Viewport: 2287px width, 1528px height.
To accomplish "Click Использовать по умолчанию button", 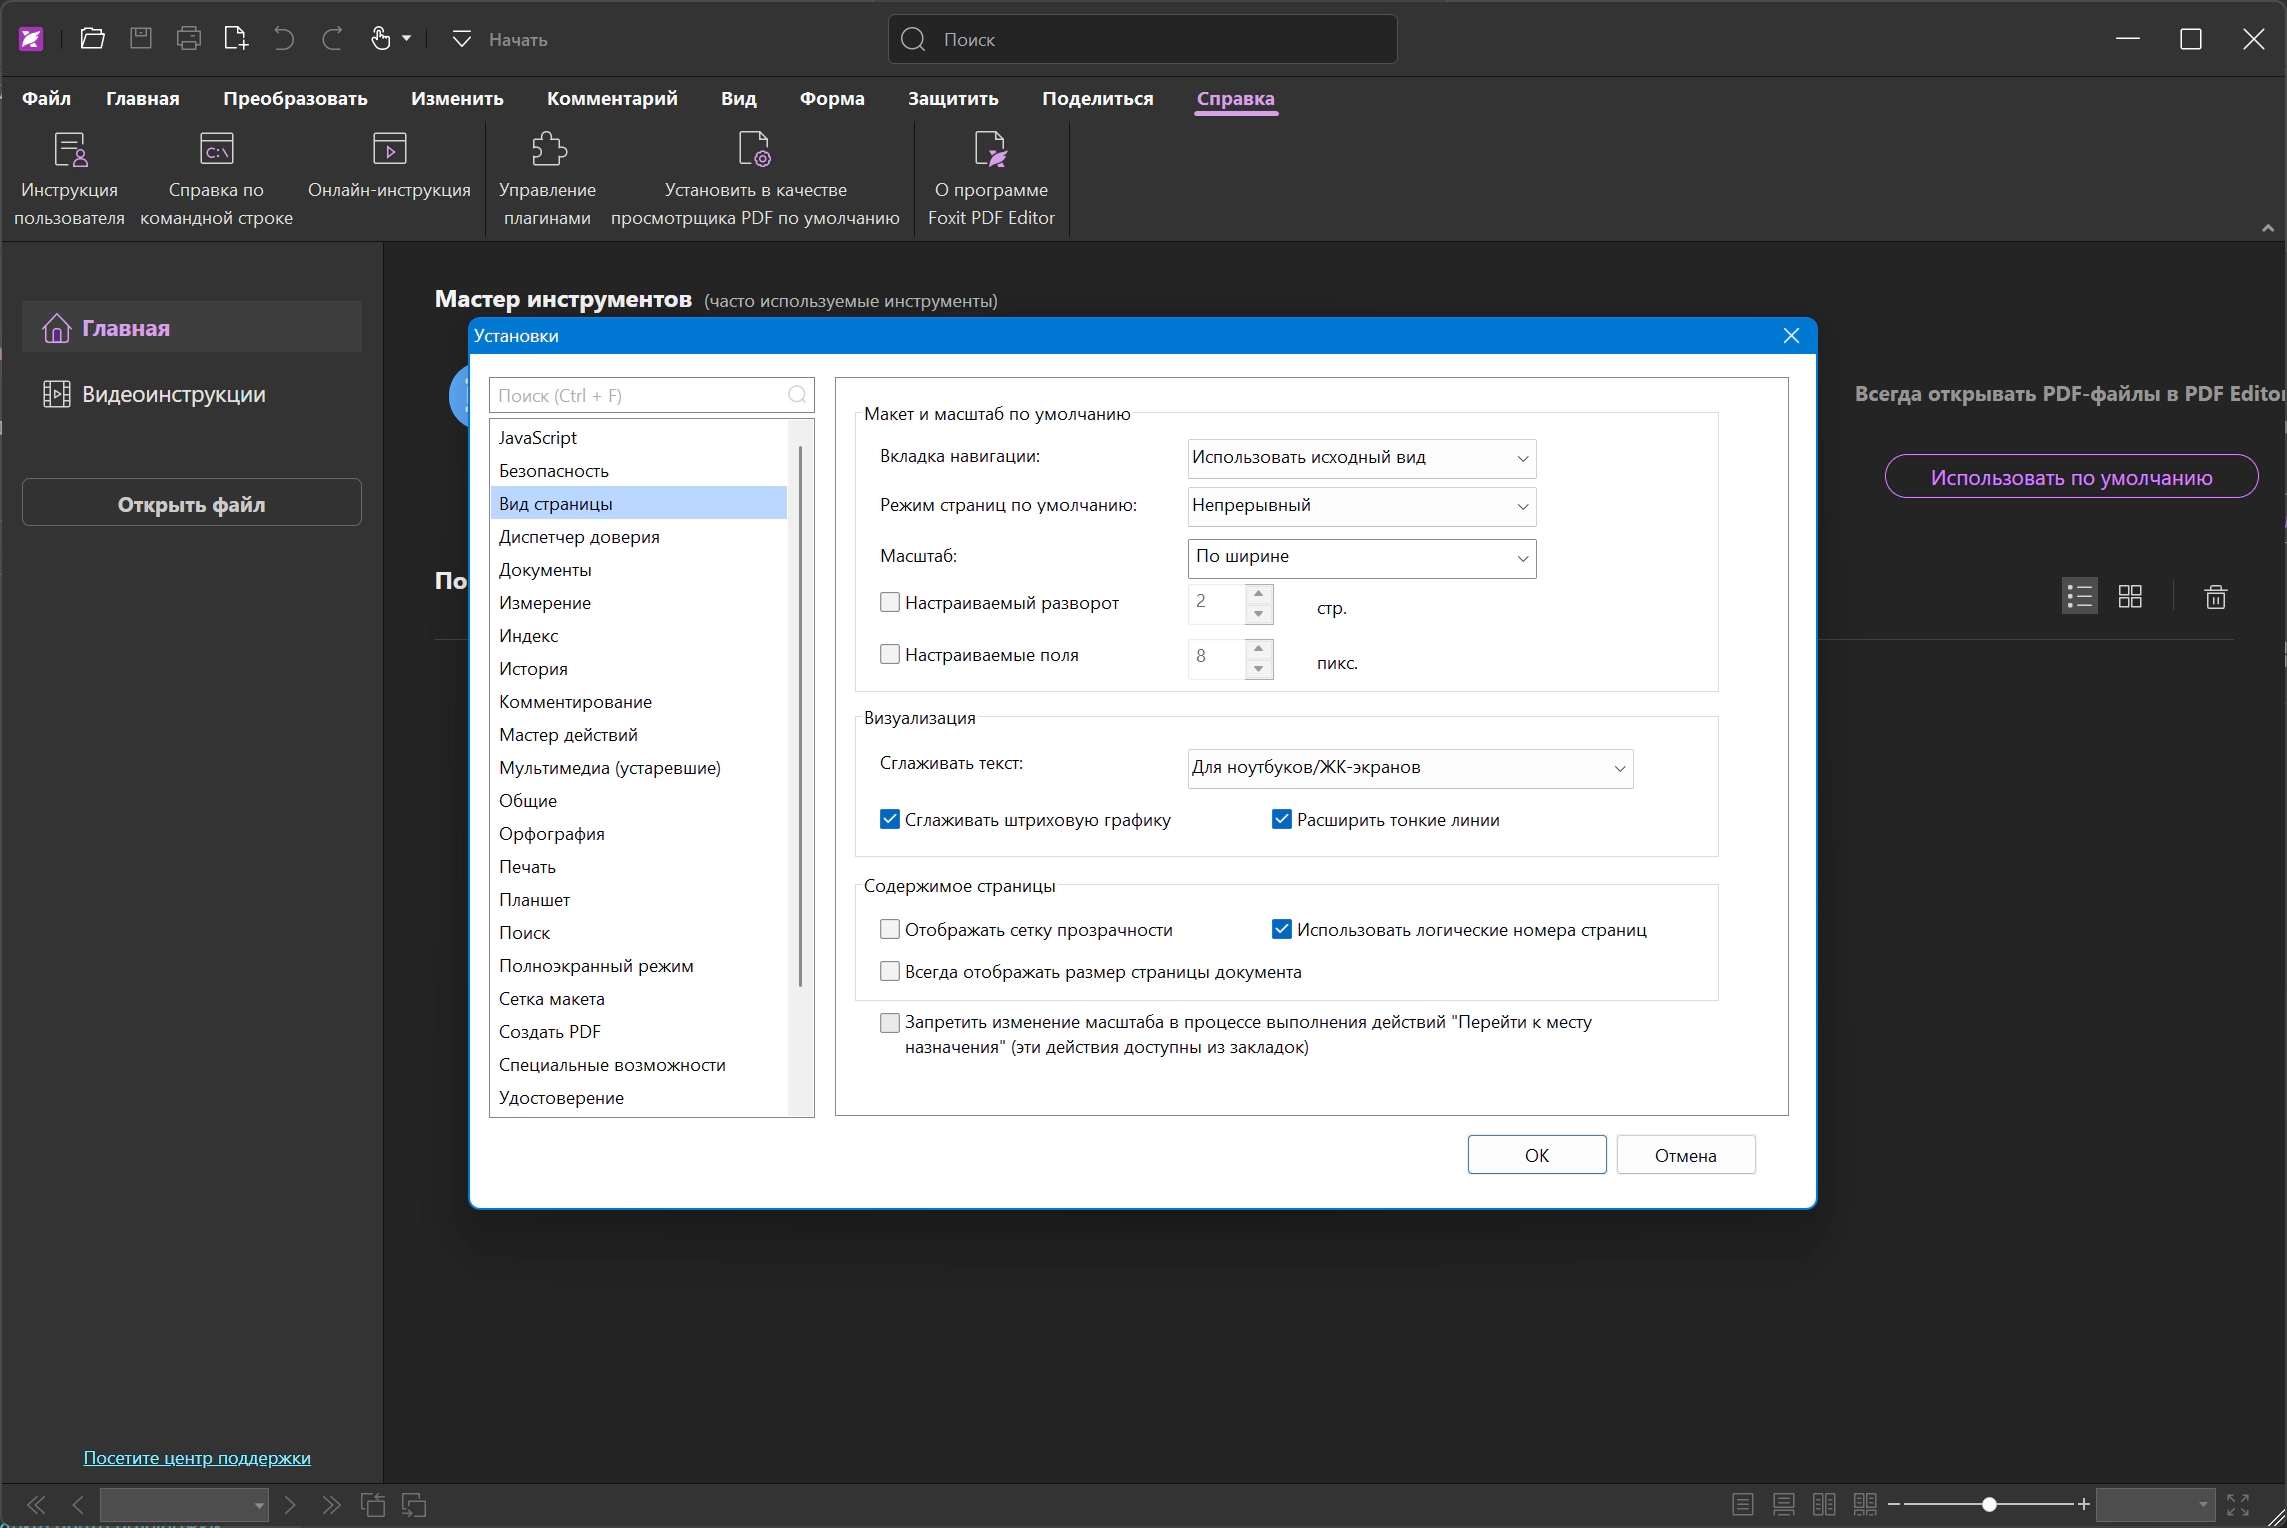I will 2071,477.
